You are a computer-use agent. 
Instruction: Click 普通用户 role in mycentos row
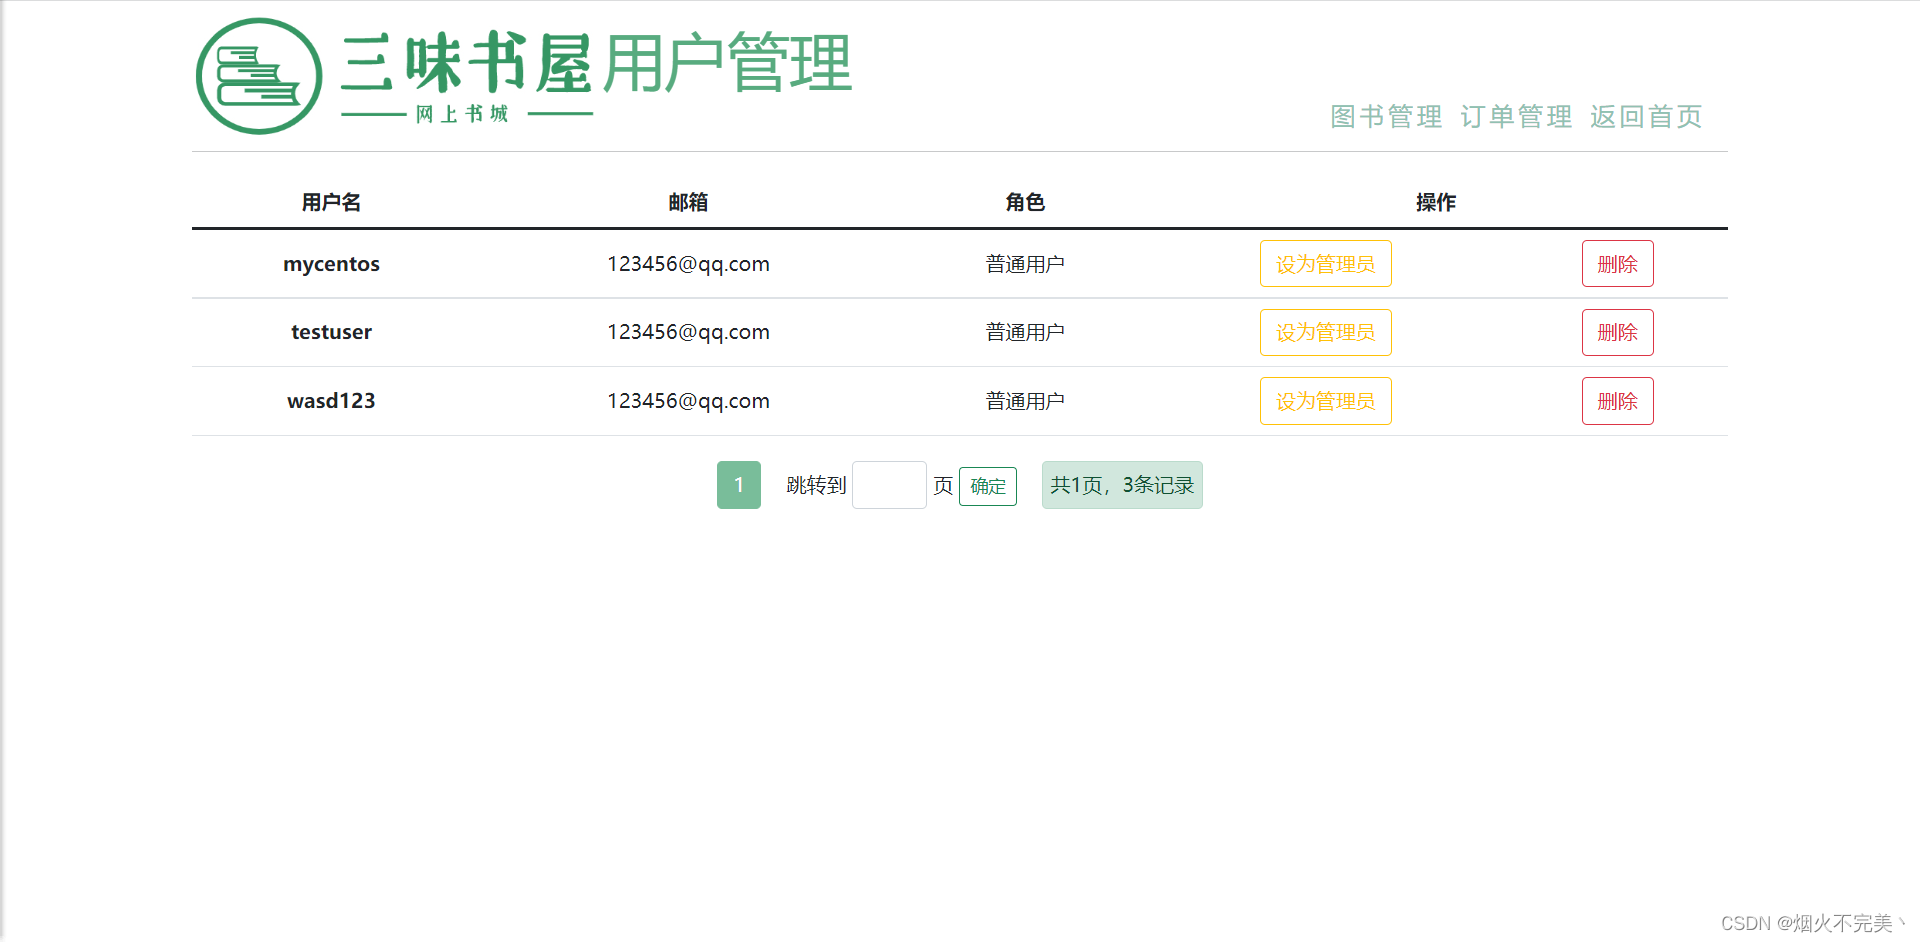click(x=1025, y=264)
